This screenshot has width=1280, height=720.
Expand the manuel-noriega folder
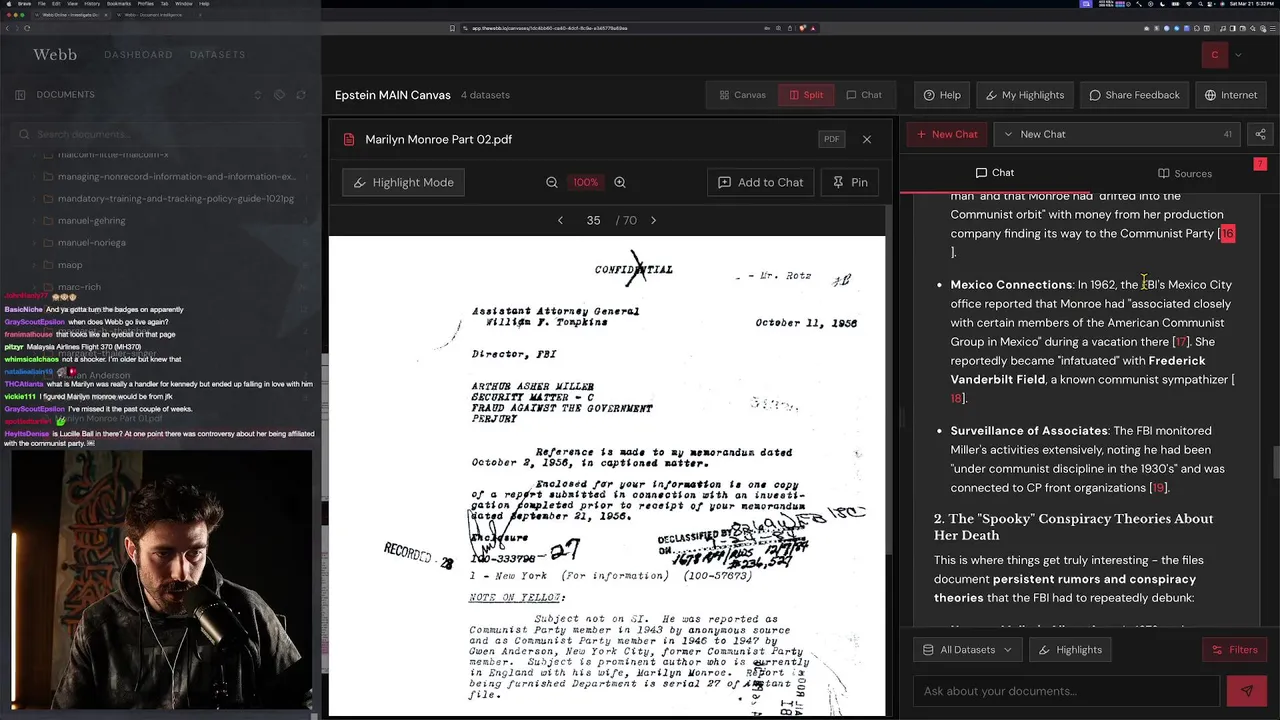[34, 243]
